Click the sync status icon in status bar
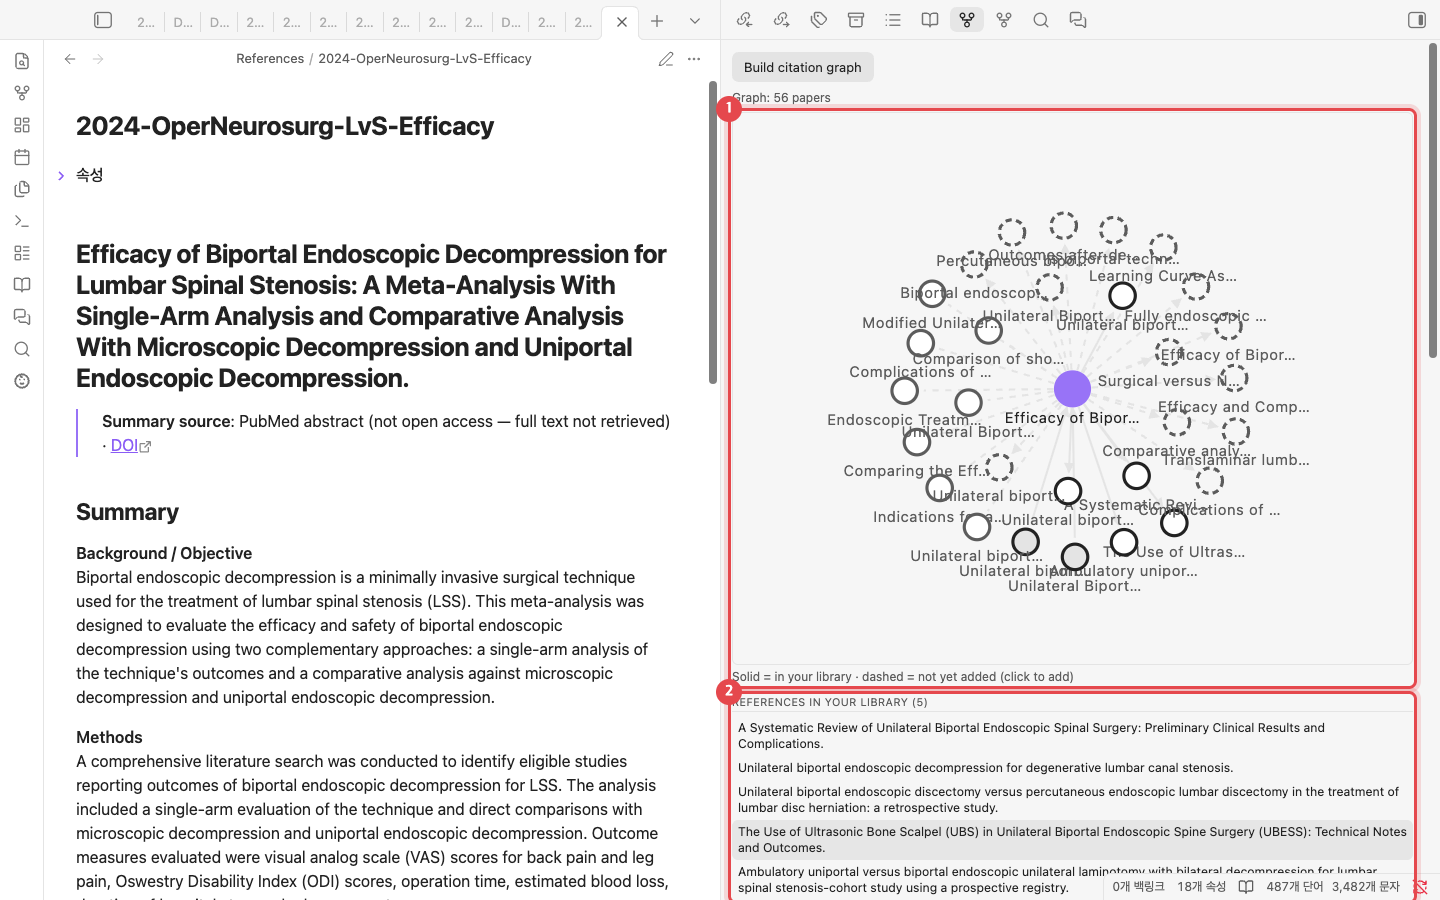The width and height of the screenshot is (1440, 900). click(1420, 887)
